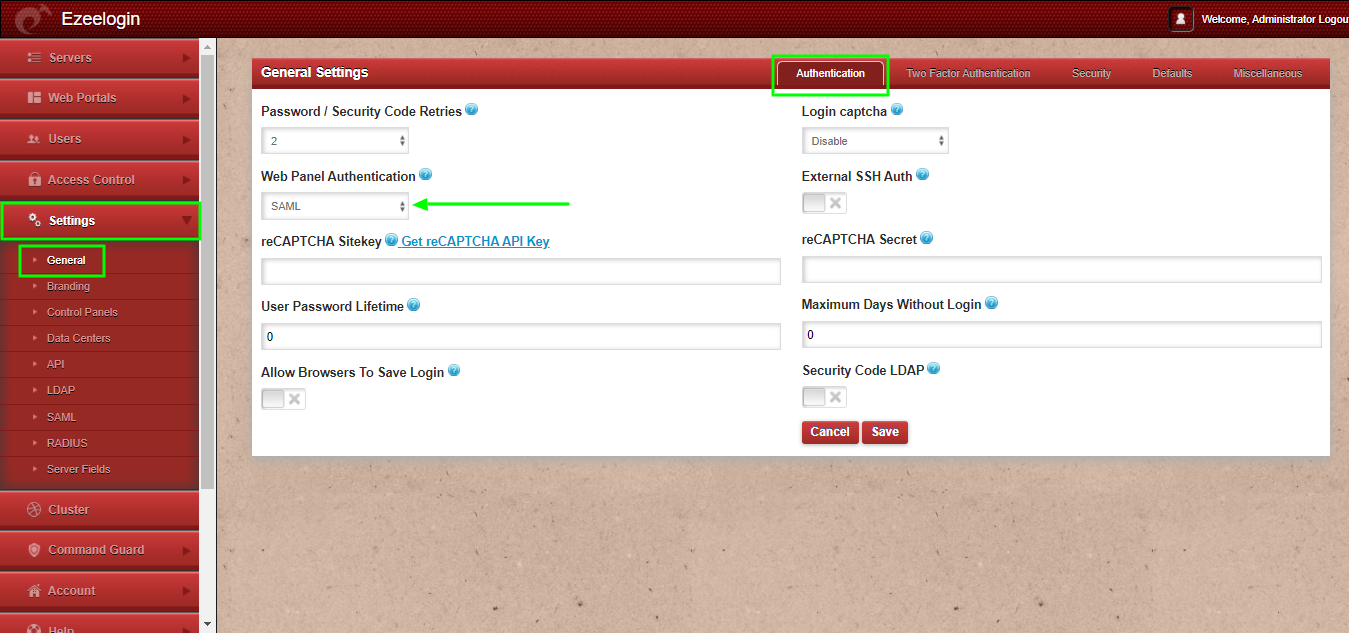Toggle the External SSH Auth switch
The image size is (1349, 633).
824,203
